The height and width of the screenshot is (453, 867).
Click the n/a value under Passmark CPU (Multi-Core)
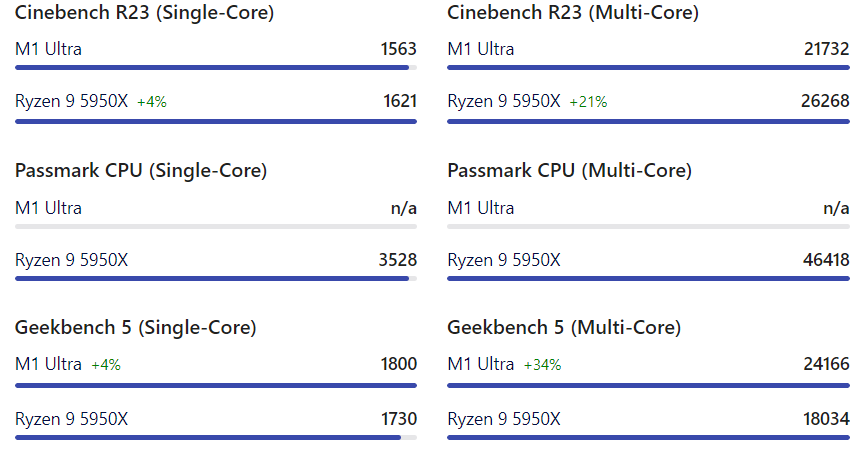pyautogui.click(x=836, y=208)
